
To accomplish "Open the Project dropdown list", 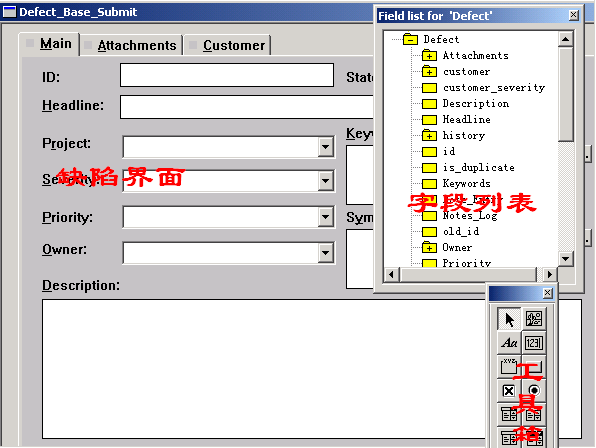I will (x=326, y=147).
